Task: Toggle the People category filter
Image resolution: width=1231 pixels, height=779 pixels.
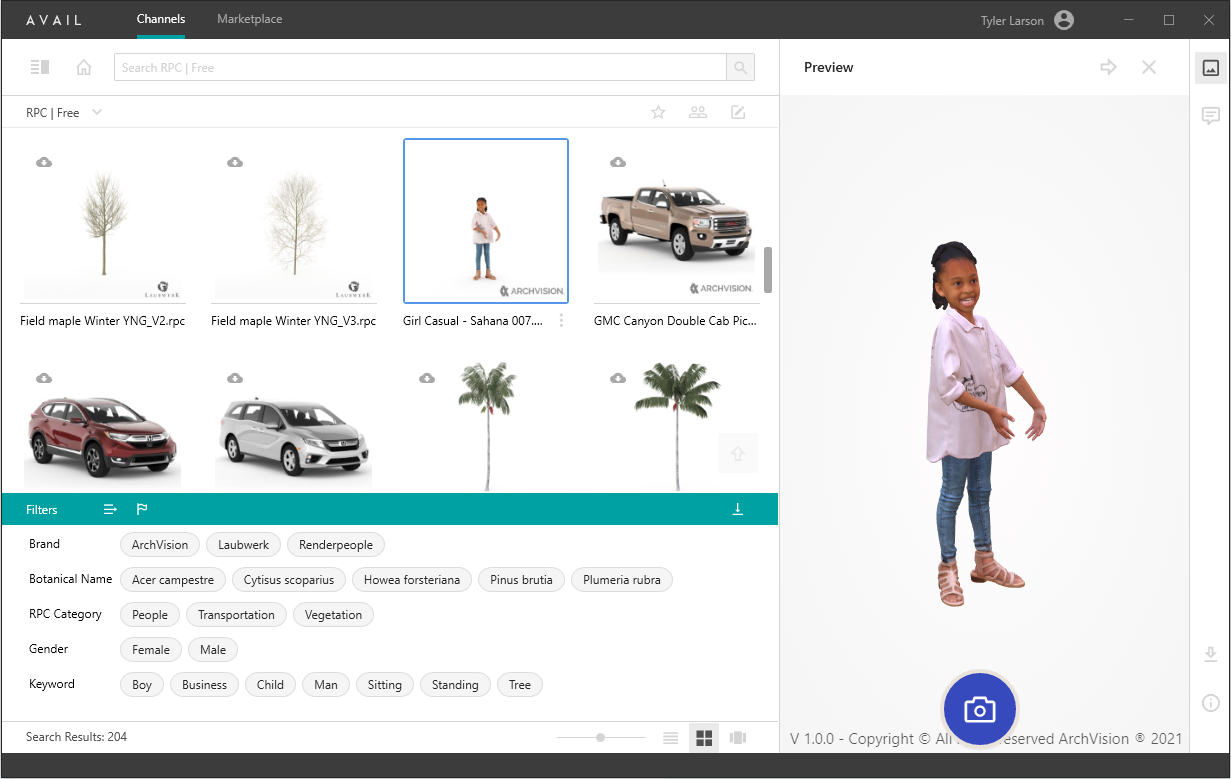Action: [x=150, y=615]
